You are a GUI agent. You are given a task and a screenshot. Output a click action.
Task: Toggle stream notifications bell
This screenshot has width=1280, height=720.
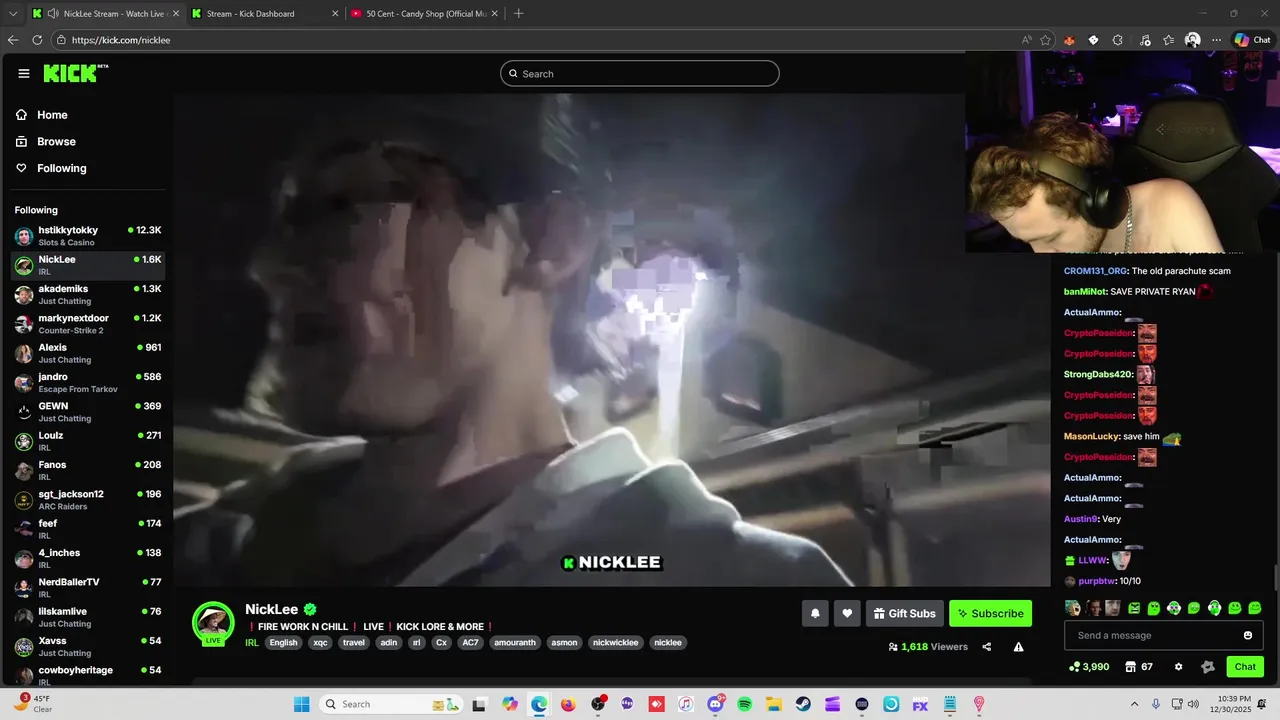tap(815, 613)
